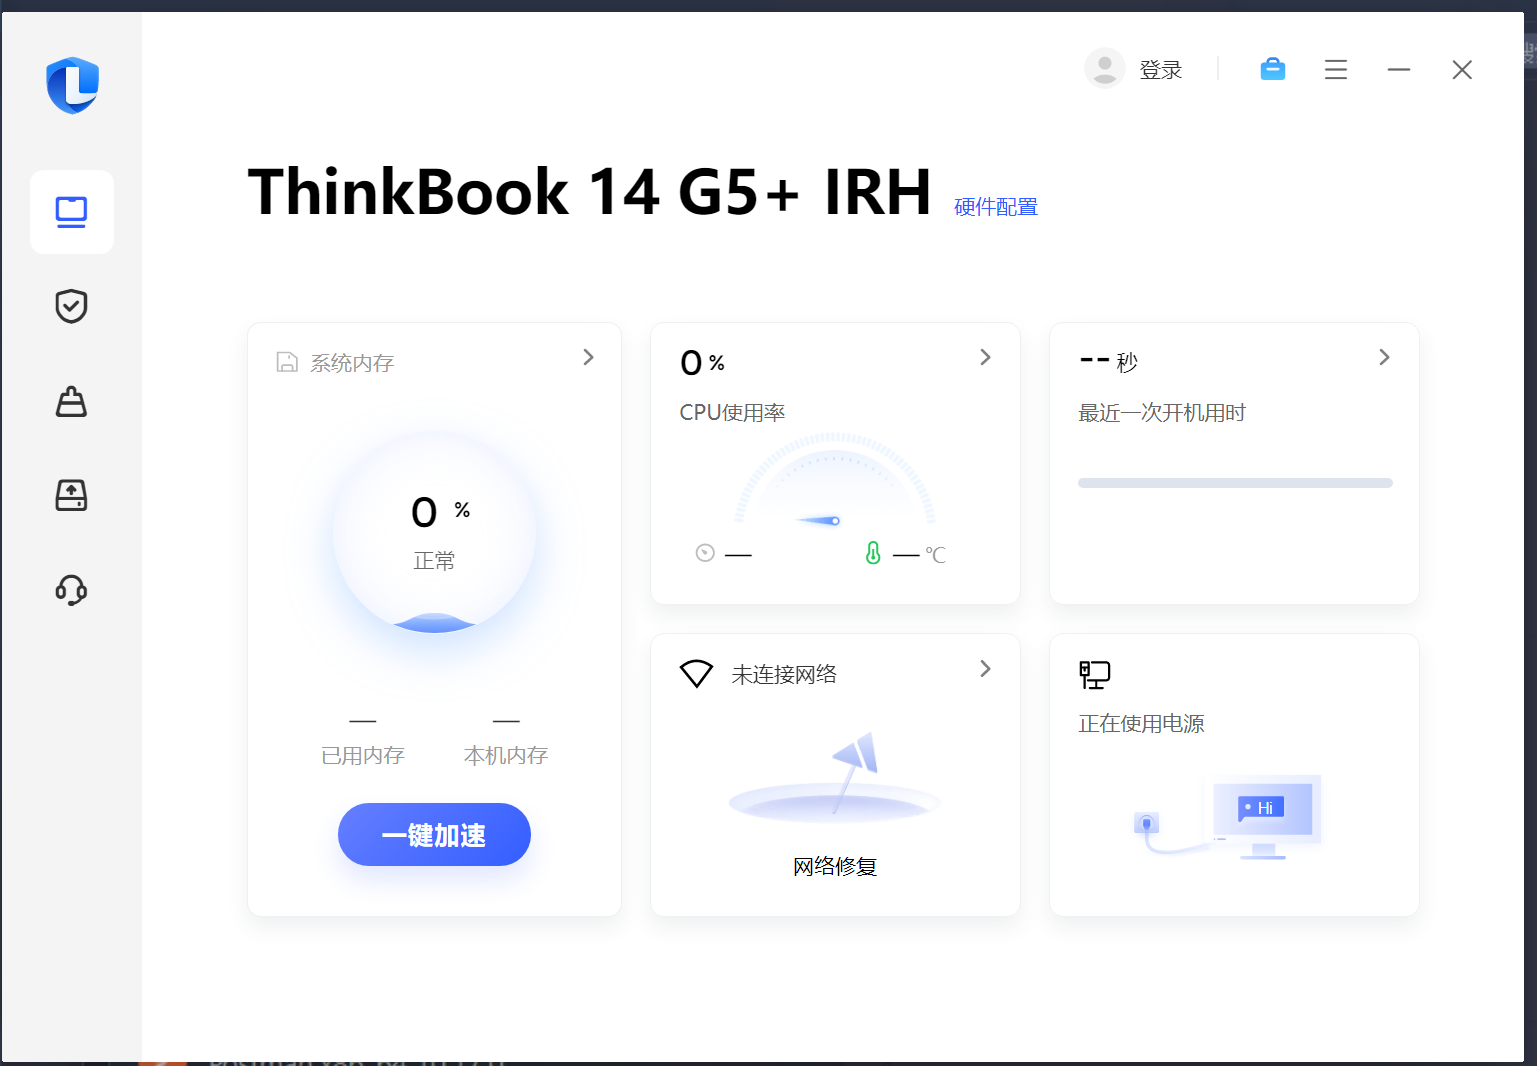Click the CPU clock speed icon

point(705,553)
